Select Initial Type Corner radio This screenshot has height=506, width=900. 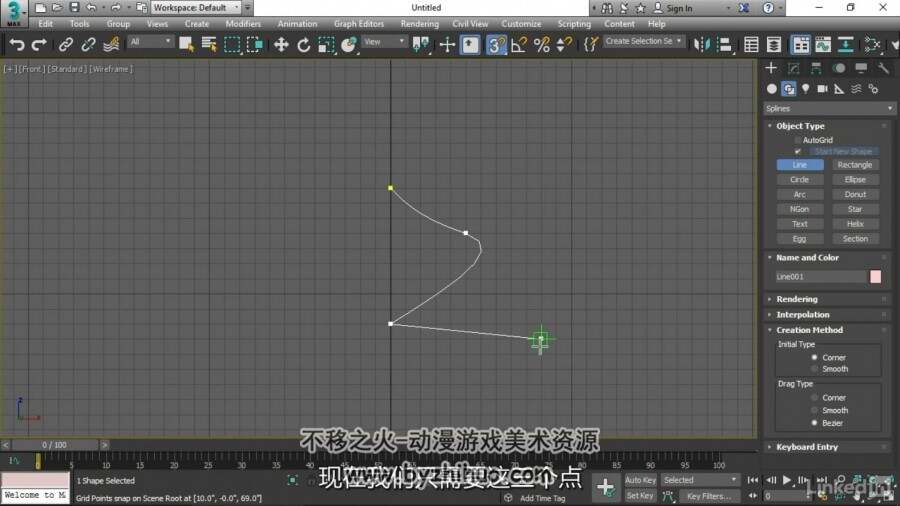814,357
